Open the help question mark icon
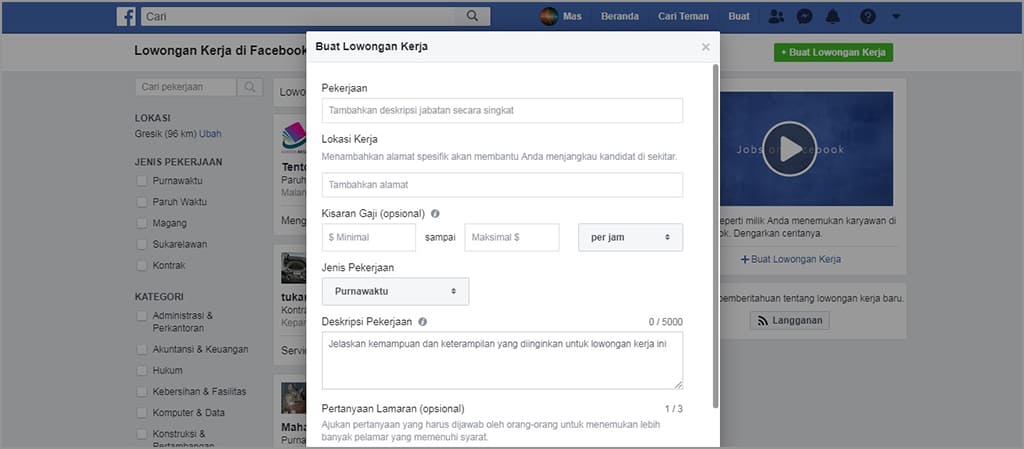The height and width of the screenshot is (449, 1024). 868,17
